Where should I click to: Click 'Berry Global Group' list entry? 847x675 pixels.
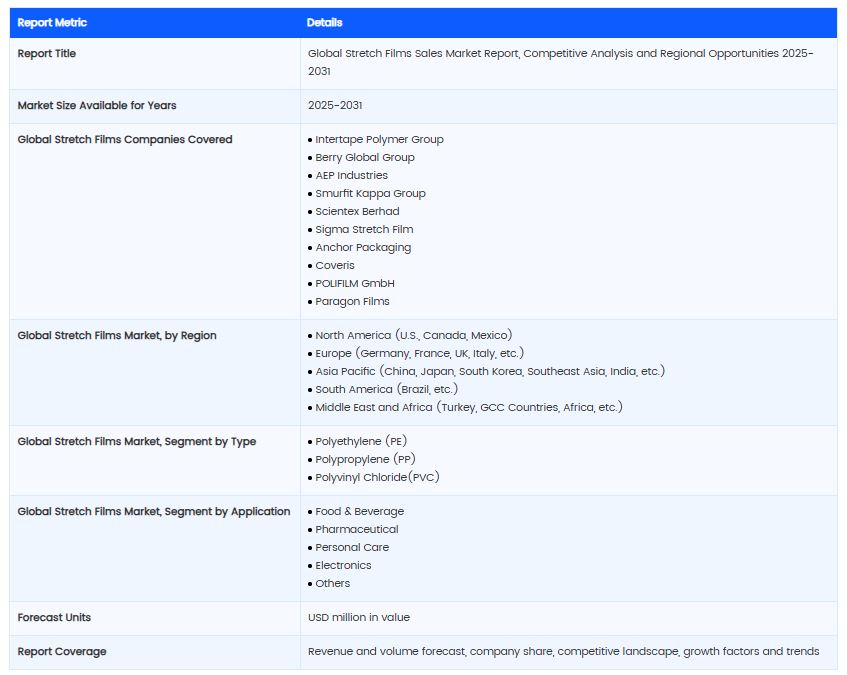(365, 157)
